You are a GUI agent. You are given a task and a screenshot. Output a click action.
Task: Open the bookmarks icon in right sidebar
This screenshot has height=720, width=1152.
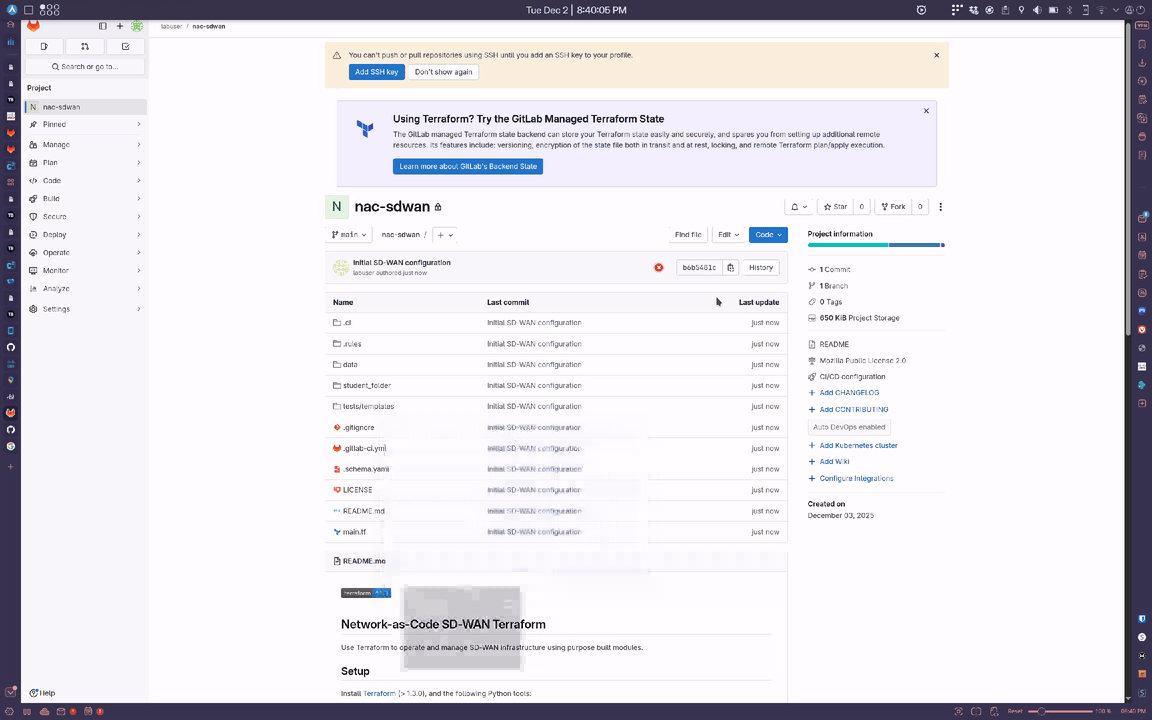pyautogui.click(x=1142, y=44)
